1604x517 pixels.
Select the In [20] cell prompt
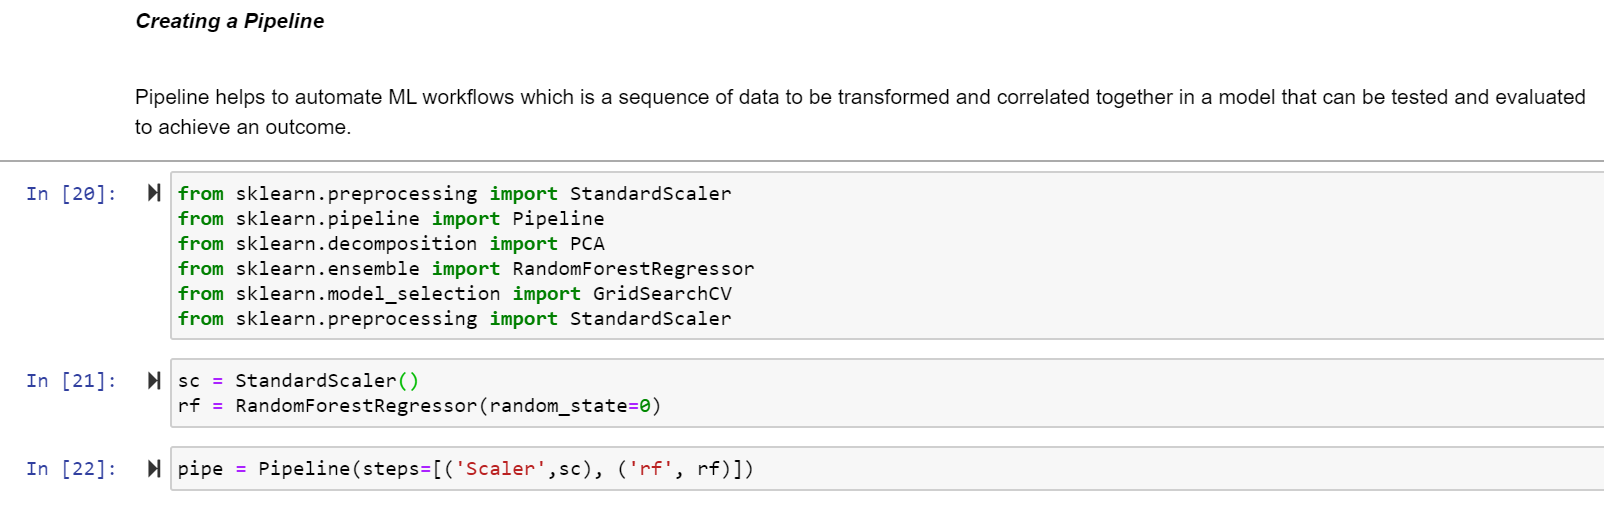tap(71, 194)
